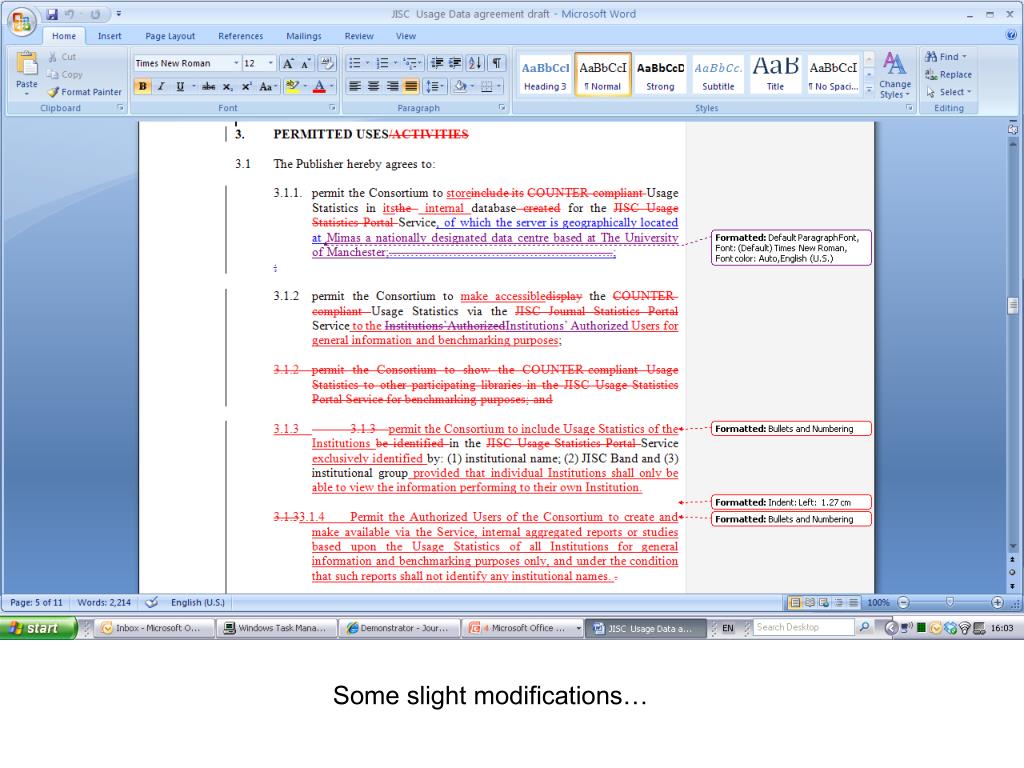Sort the selection alphabetically with A-Z icon
The height and width of the screenshot is (768, 1024).
coord(475,63)
